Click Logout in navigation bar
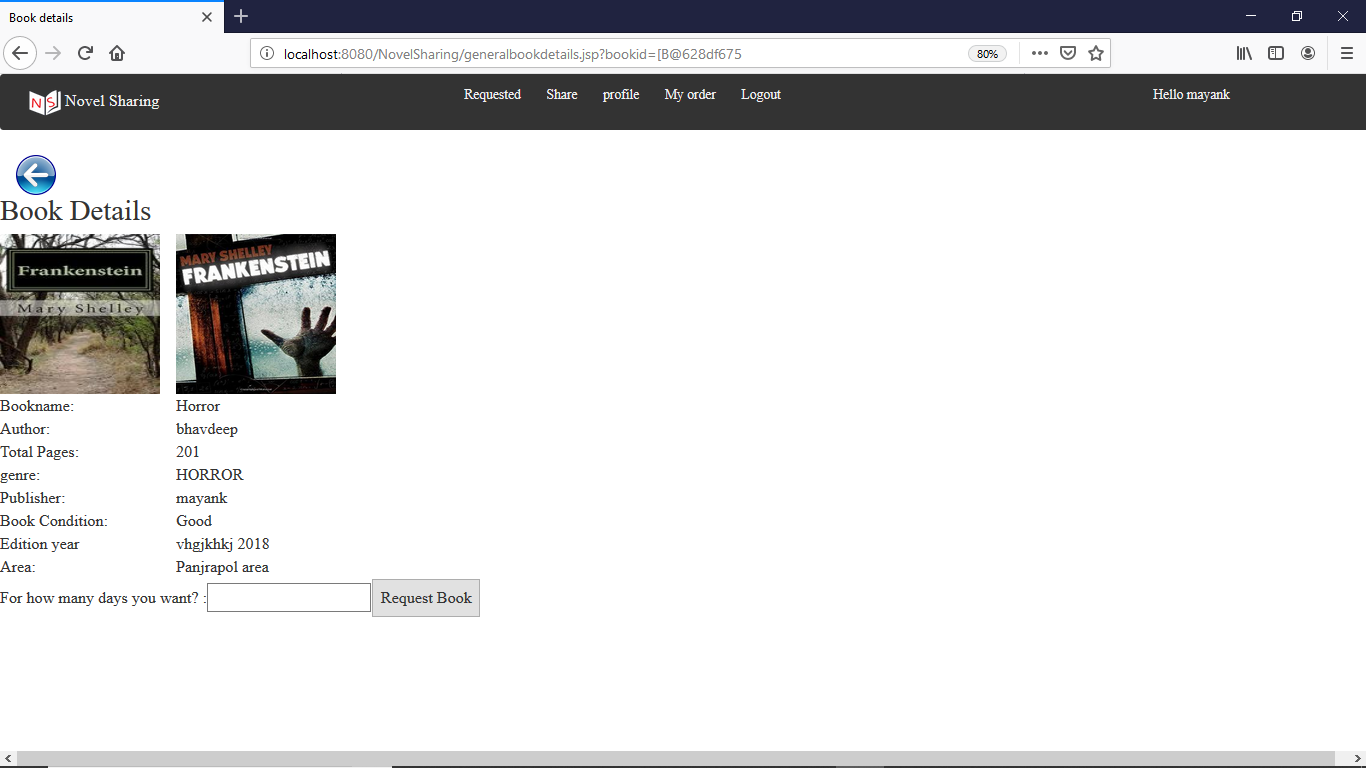The image size is (1366, 768). click(761, 94)
